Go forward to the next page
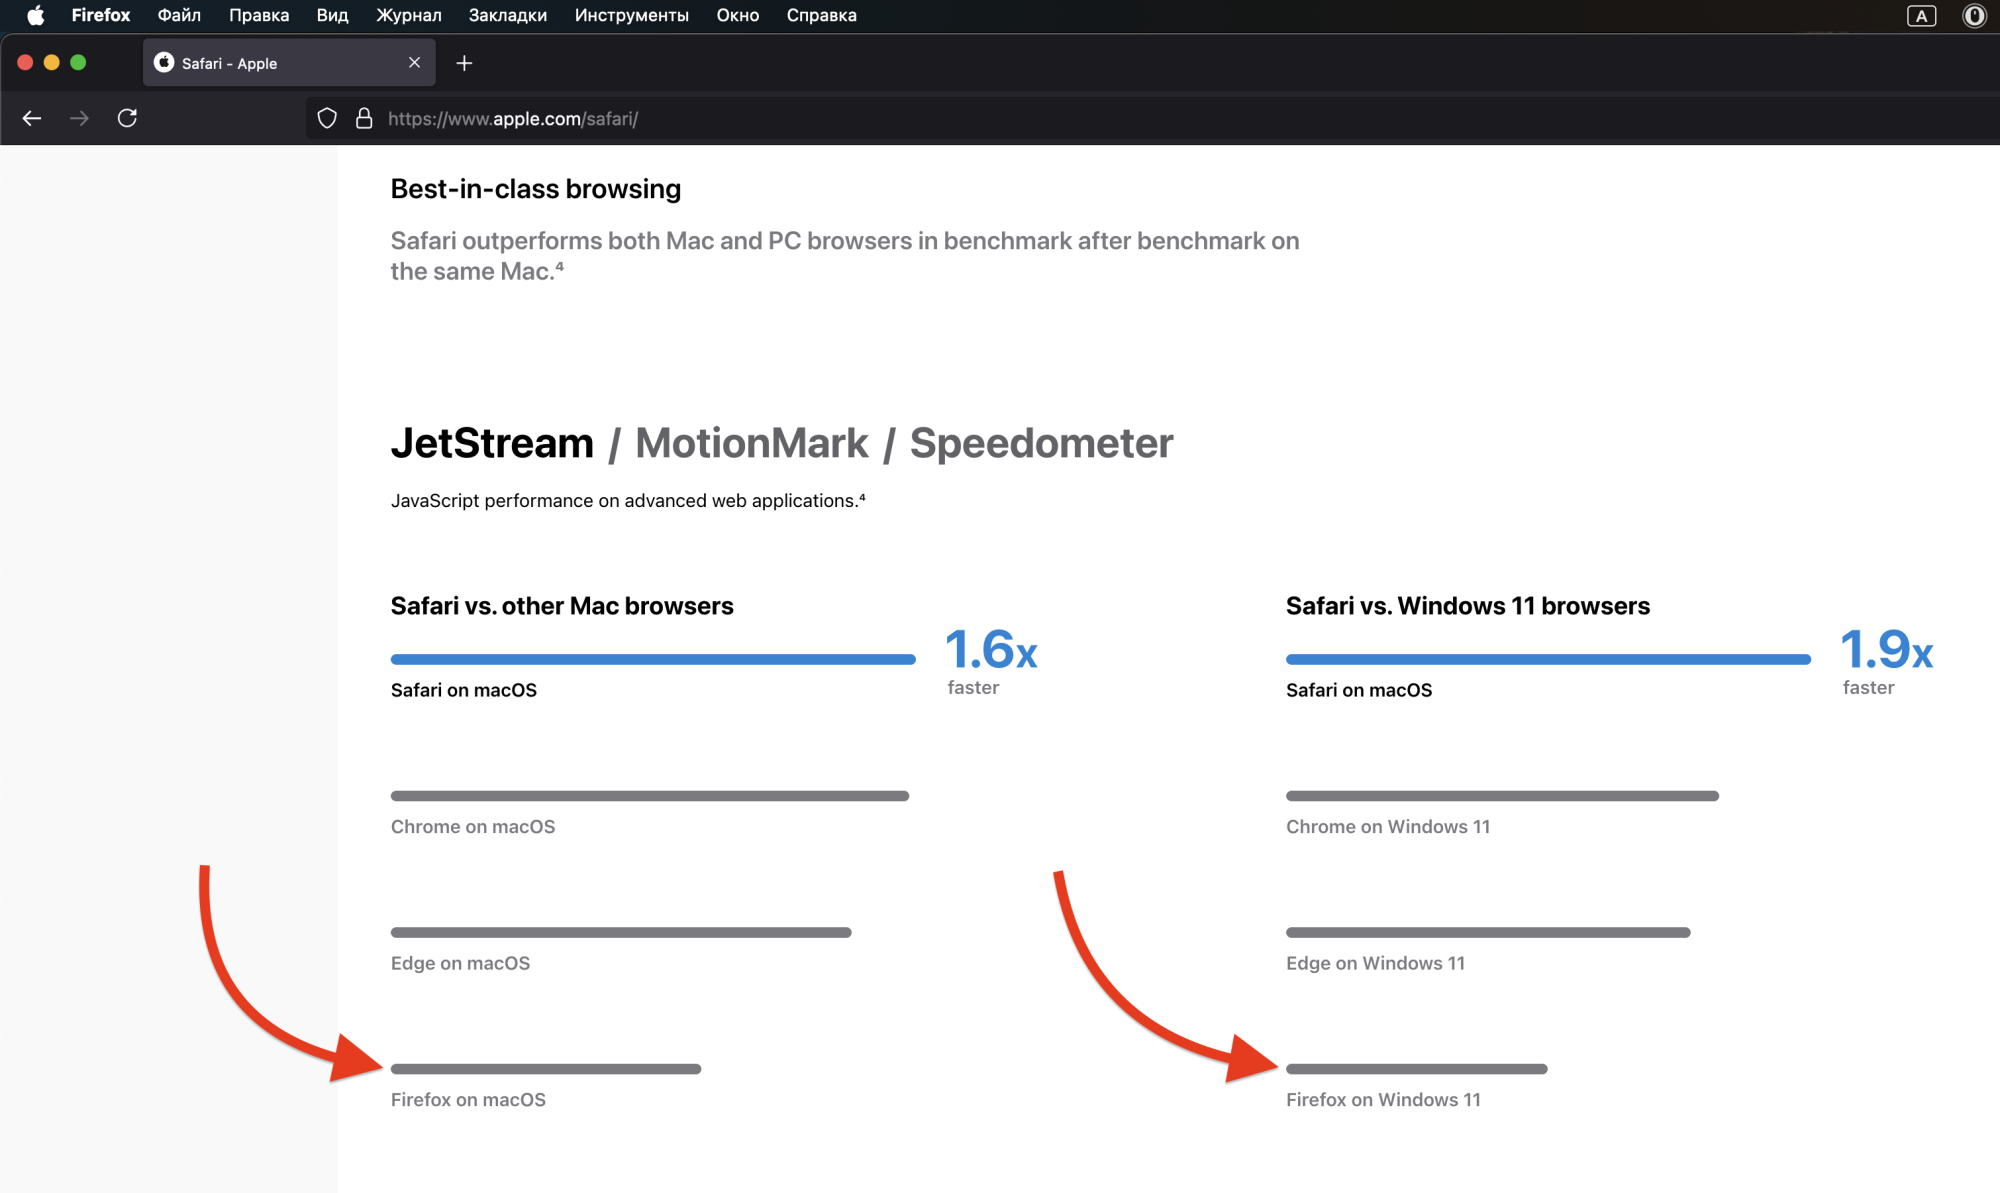This screenshot has height=1193, width=2000. (80, 118)
